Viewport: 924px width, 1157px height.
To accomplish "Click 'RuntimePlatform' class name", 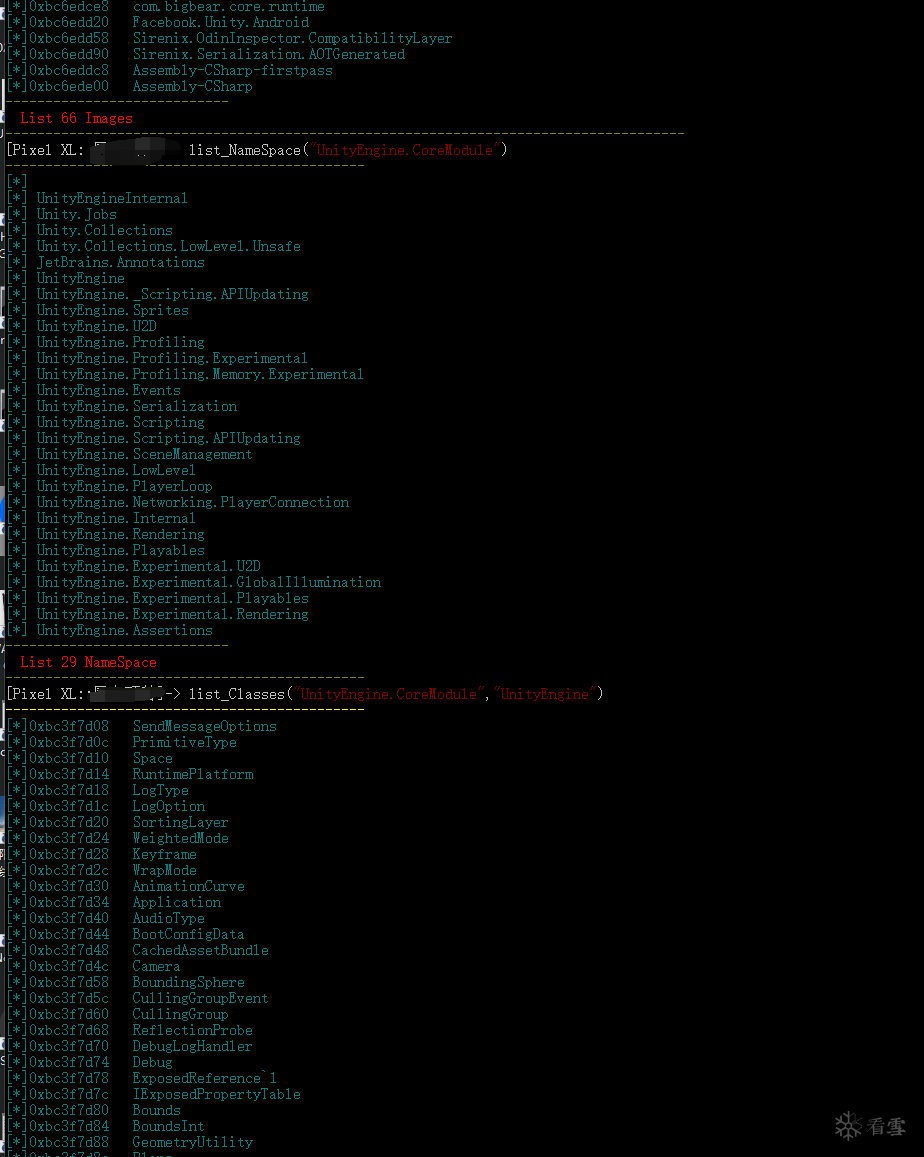I will 193,775.
